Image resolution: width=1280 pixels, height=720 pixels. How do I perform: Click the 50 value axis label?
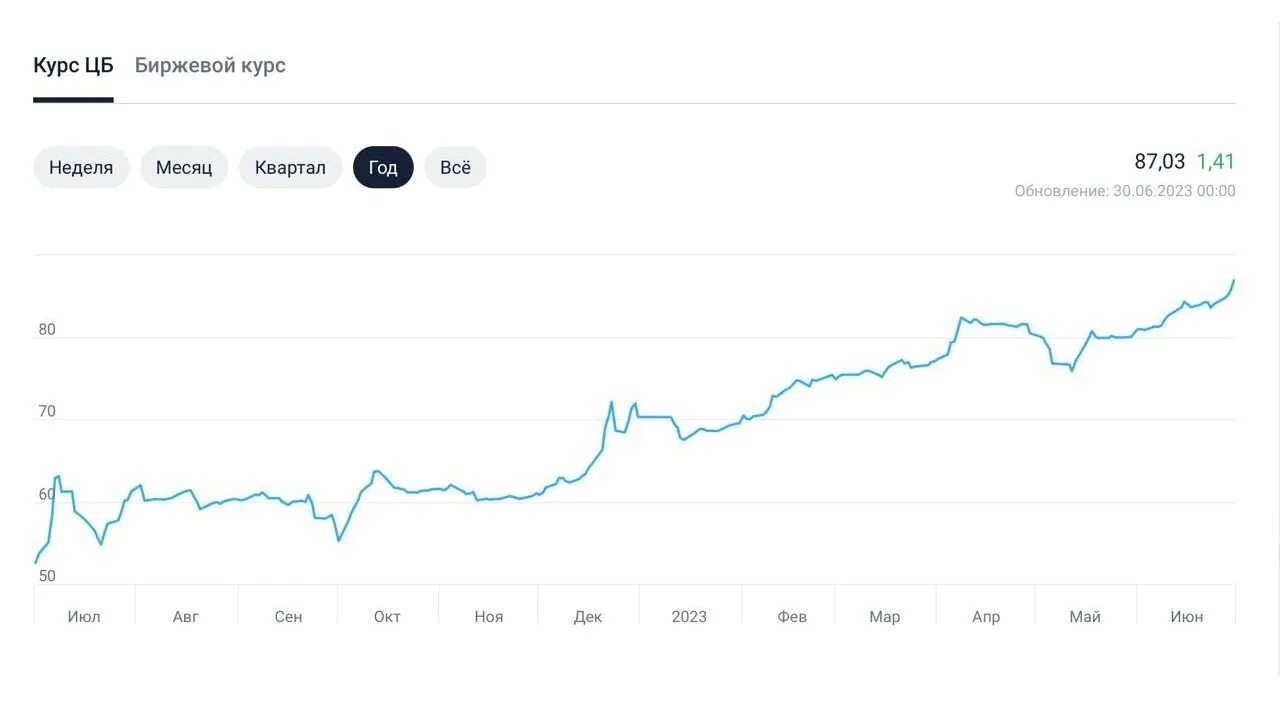pos(47,576)
